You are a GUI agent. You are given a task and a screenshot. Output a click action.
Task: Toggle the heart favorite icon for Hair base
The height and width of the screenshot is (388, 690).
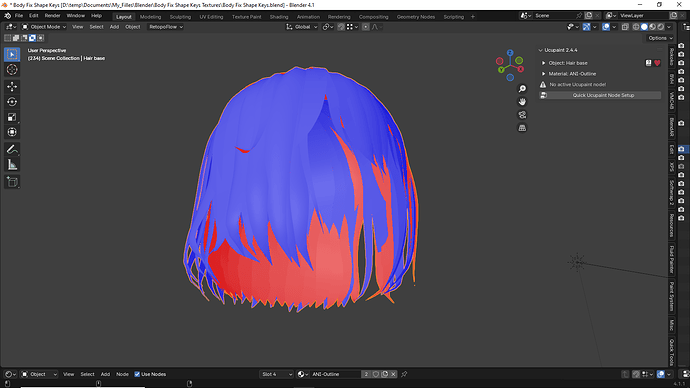657,63
